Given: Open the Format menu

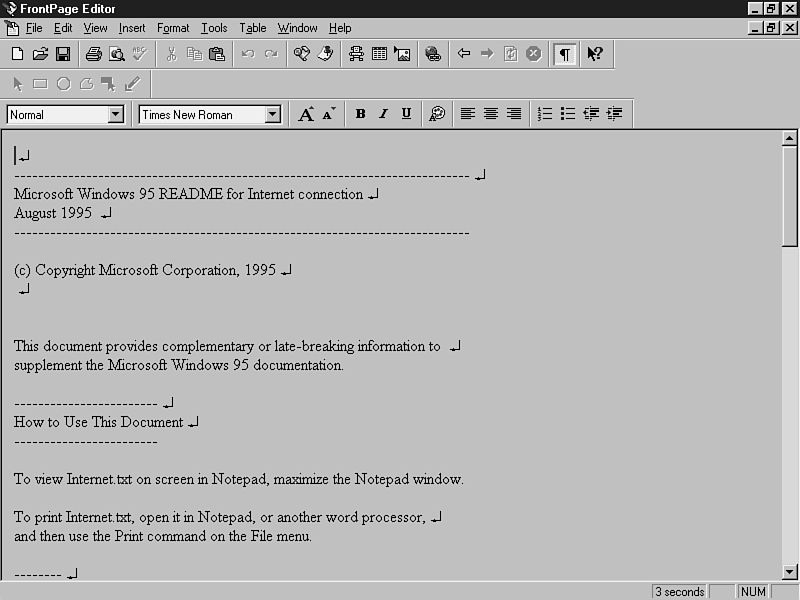Looking at the screenshot, I should coord(173,28).
